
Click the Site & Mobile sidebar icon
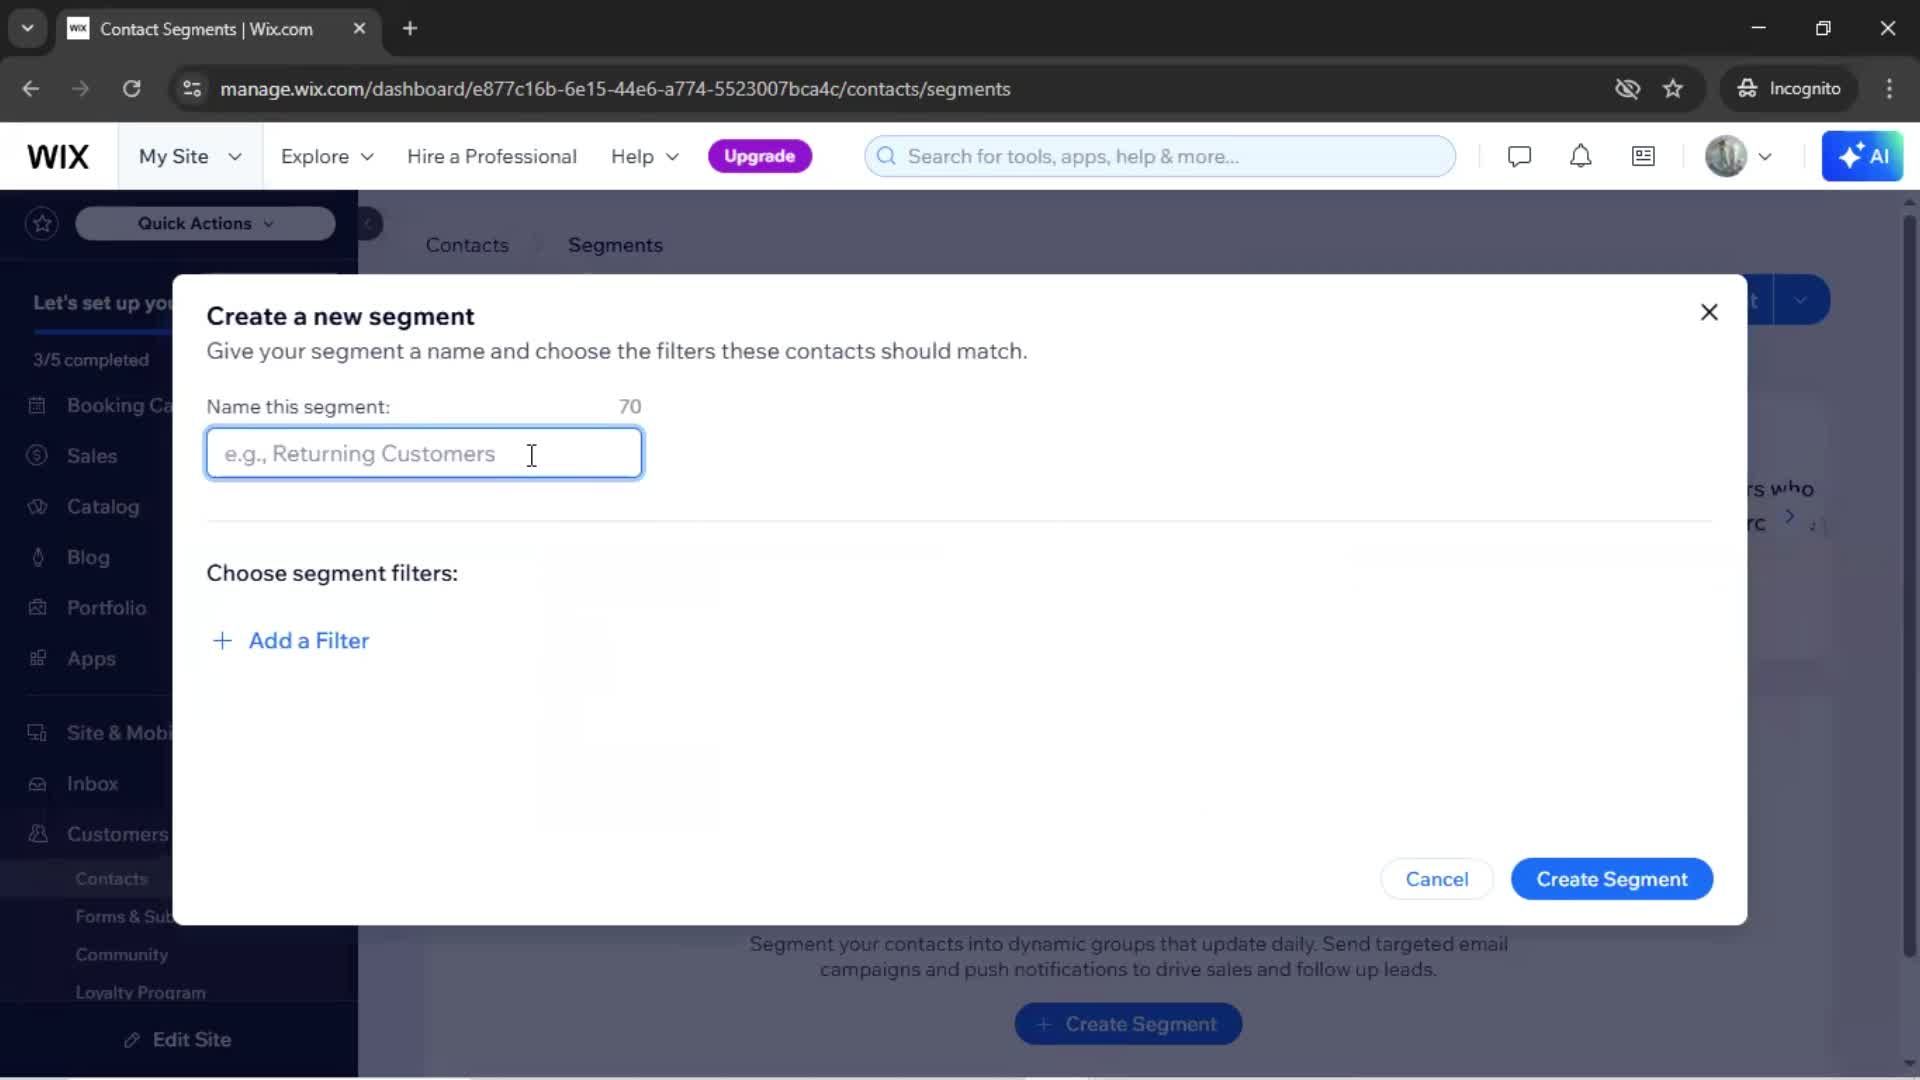(x=37, y=733)
